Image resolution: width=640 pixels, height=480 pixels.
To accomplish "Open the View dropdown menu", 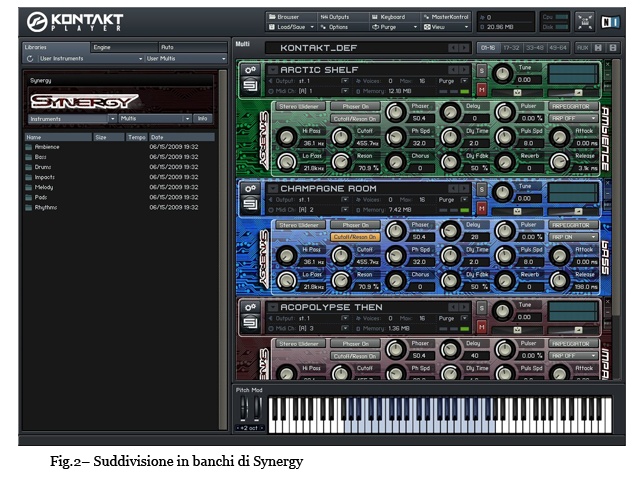I will click(x=446, y=27).
